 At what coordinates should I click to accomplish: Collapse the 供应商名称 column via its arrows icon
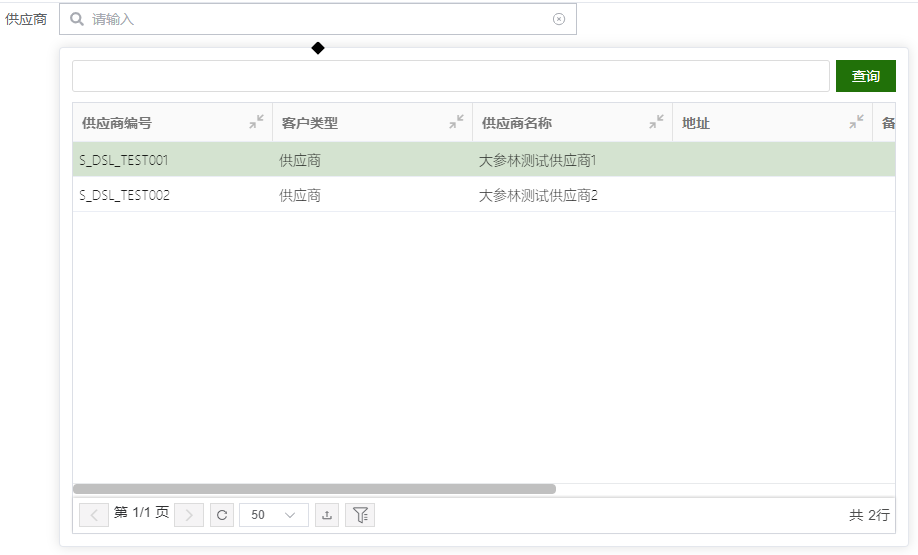656,122
